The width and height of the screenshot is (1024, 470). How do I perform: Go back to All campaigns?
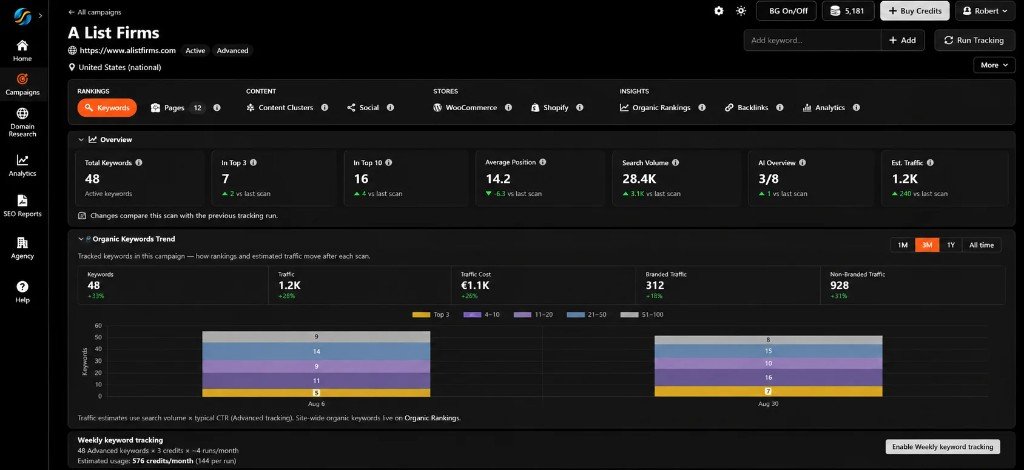point(95,12)
